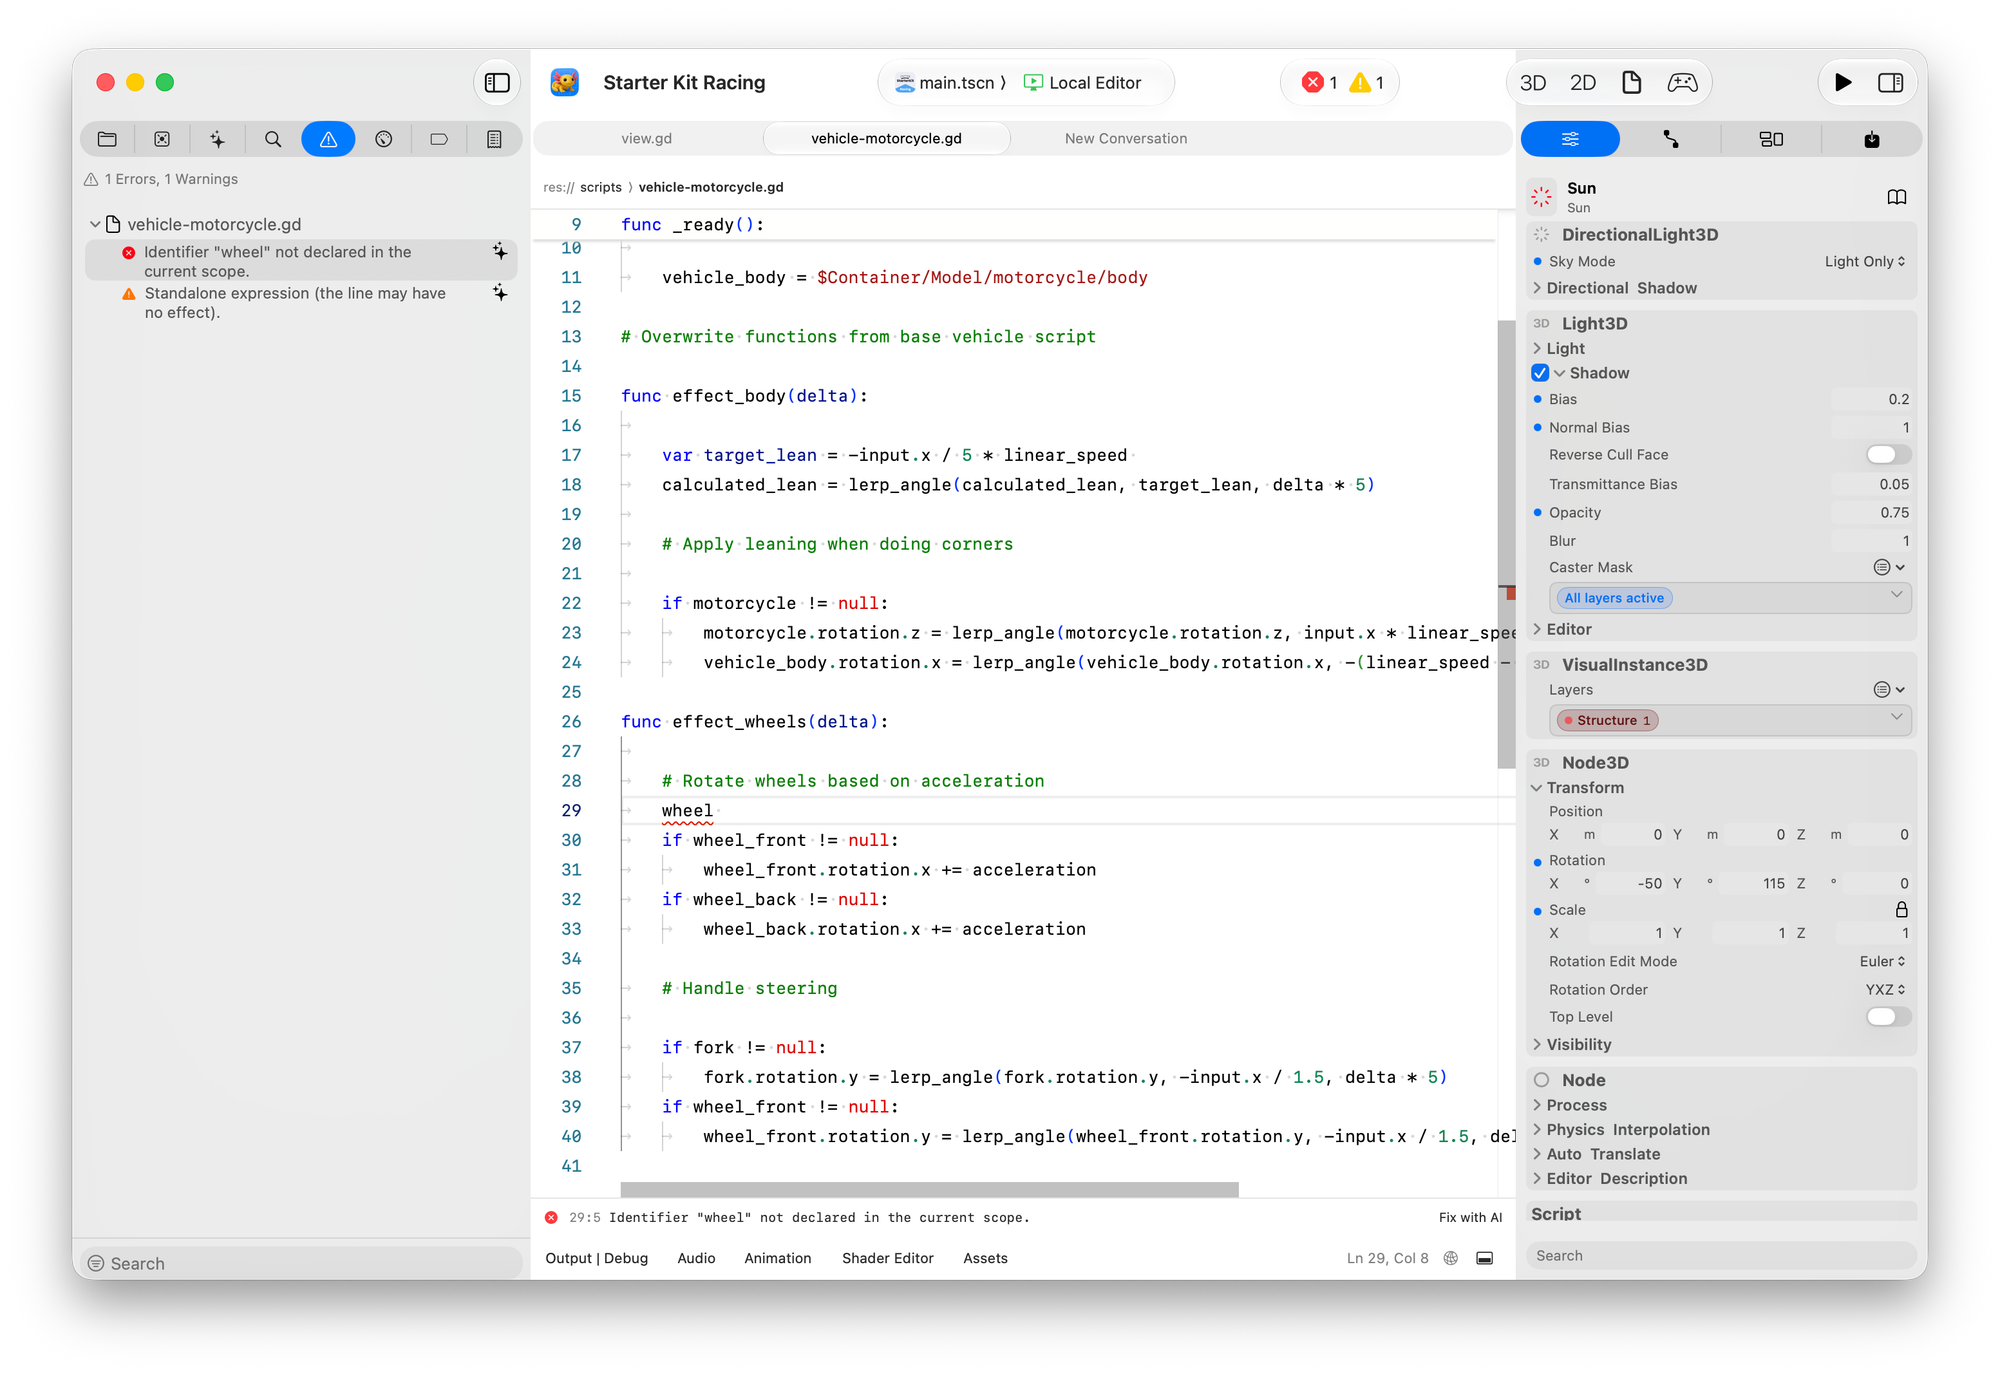Select the inspector sliders tab

(x=1570, y=139)
